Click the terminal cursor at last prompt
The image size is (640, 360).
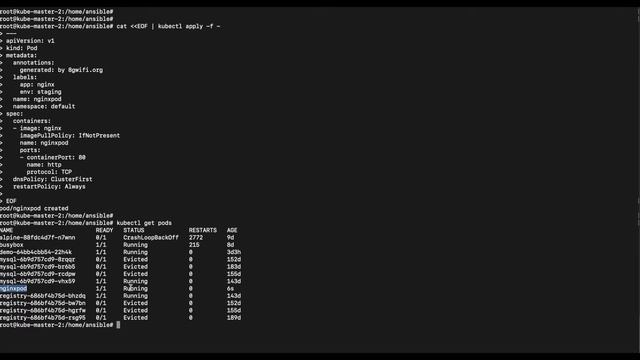[118, 325]
